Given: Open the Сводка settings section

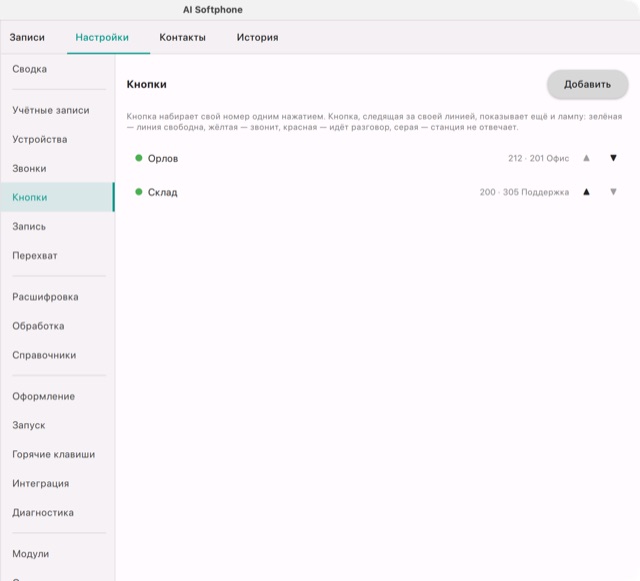Looking at the screenshot, I should coord(57,69).
